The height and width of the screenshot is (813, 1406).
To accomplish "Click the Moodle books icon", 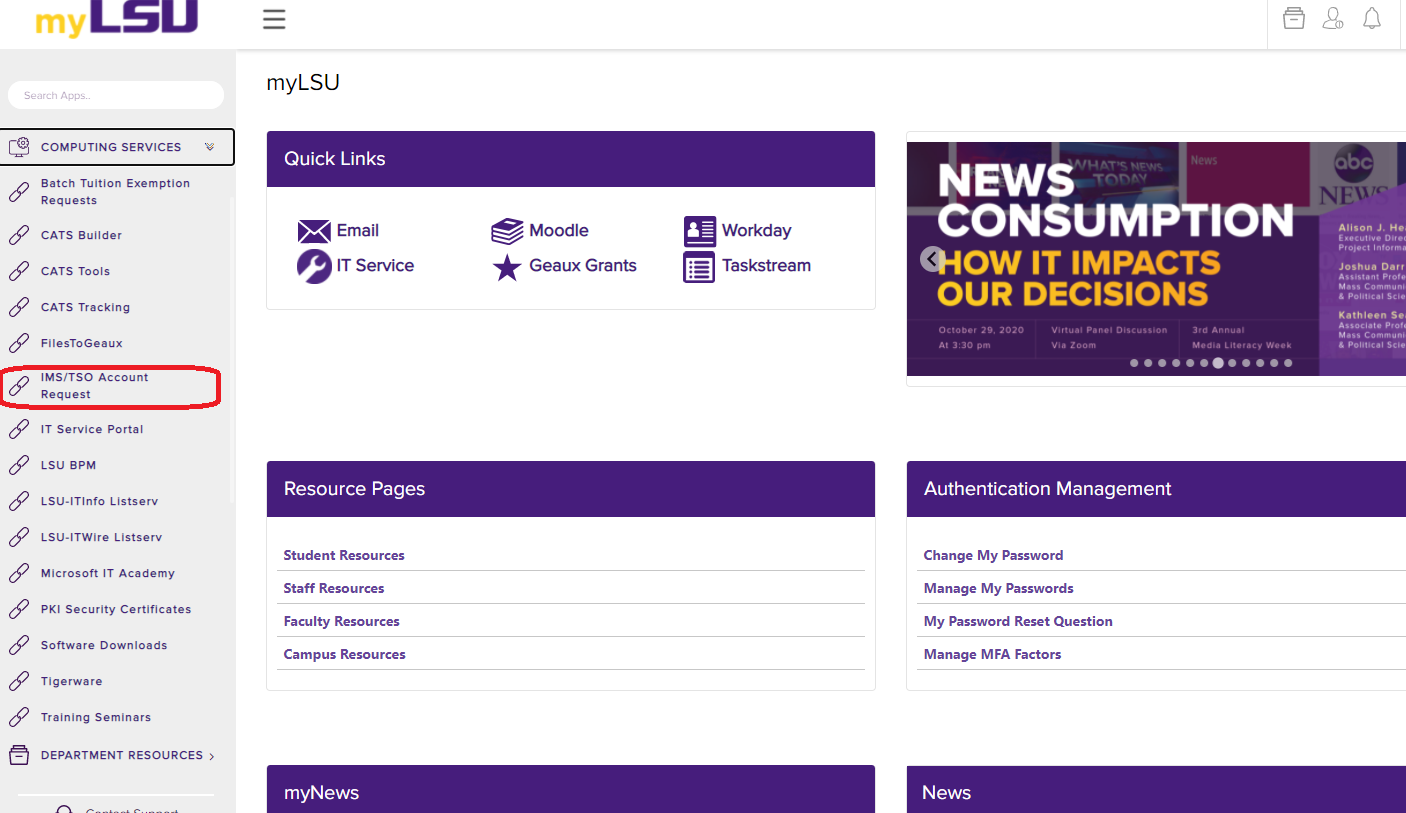I will point(507,232).
